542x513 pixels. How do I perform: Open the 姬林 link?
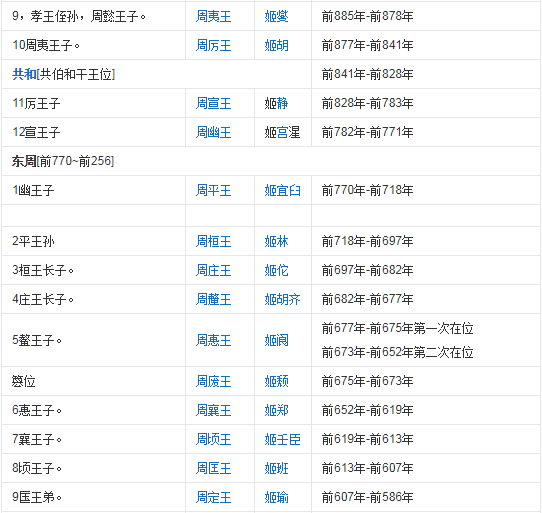tap(276, 241)
